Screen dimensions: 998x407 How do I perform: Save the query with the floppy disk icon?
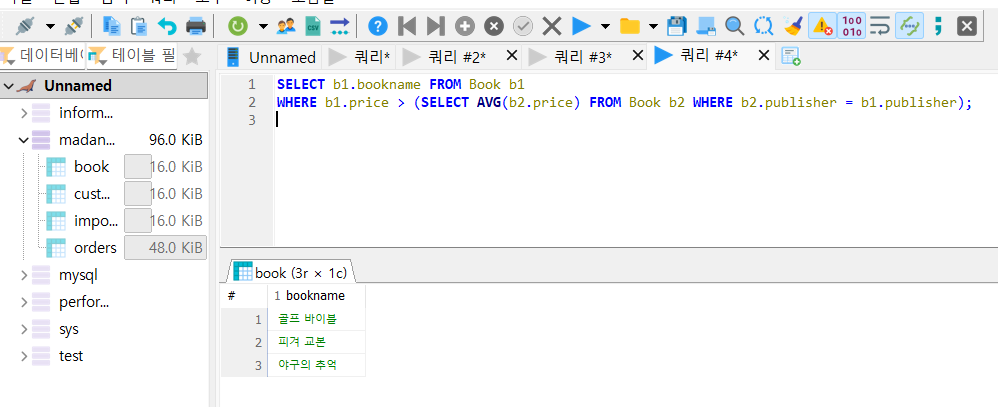pyautogui.click(x=677, y=26)
